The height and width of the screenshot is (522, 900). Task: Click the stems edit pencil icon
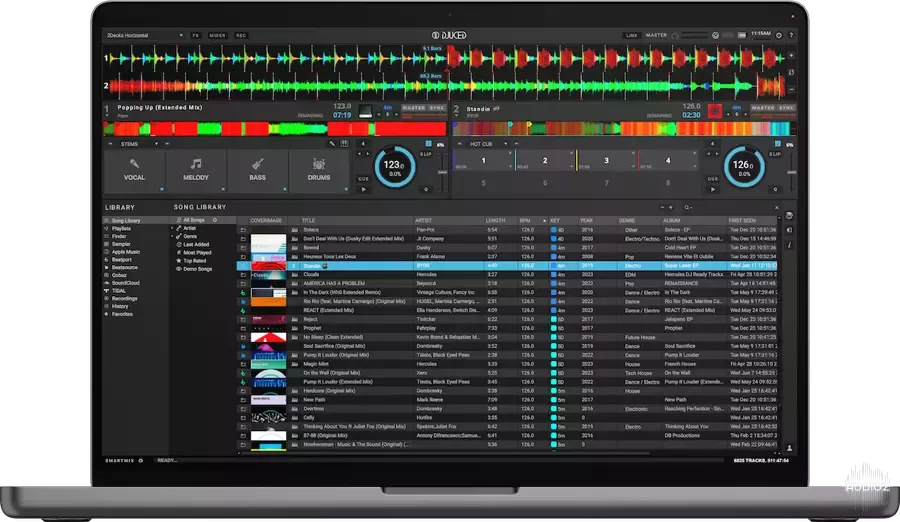pyautogui.click(x=332, y=144)
